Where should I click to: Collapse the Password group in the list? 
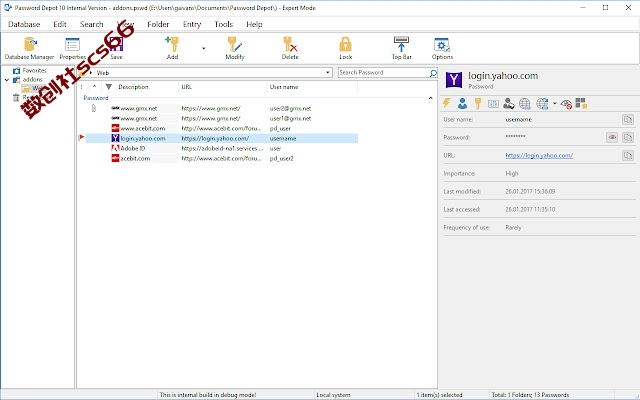click(430, 98)
